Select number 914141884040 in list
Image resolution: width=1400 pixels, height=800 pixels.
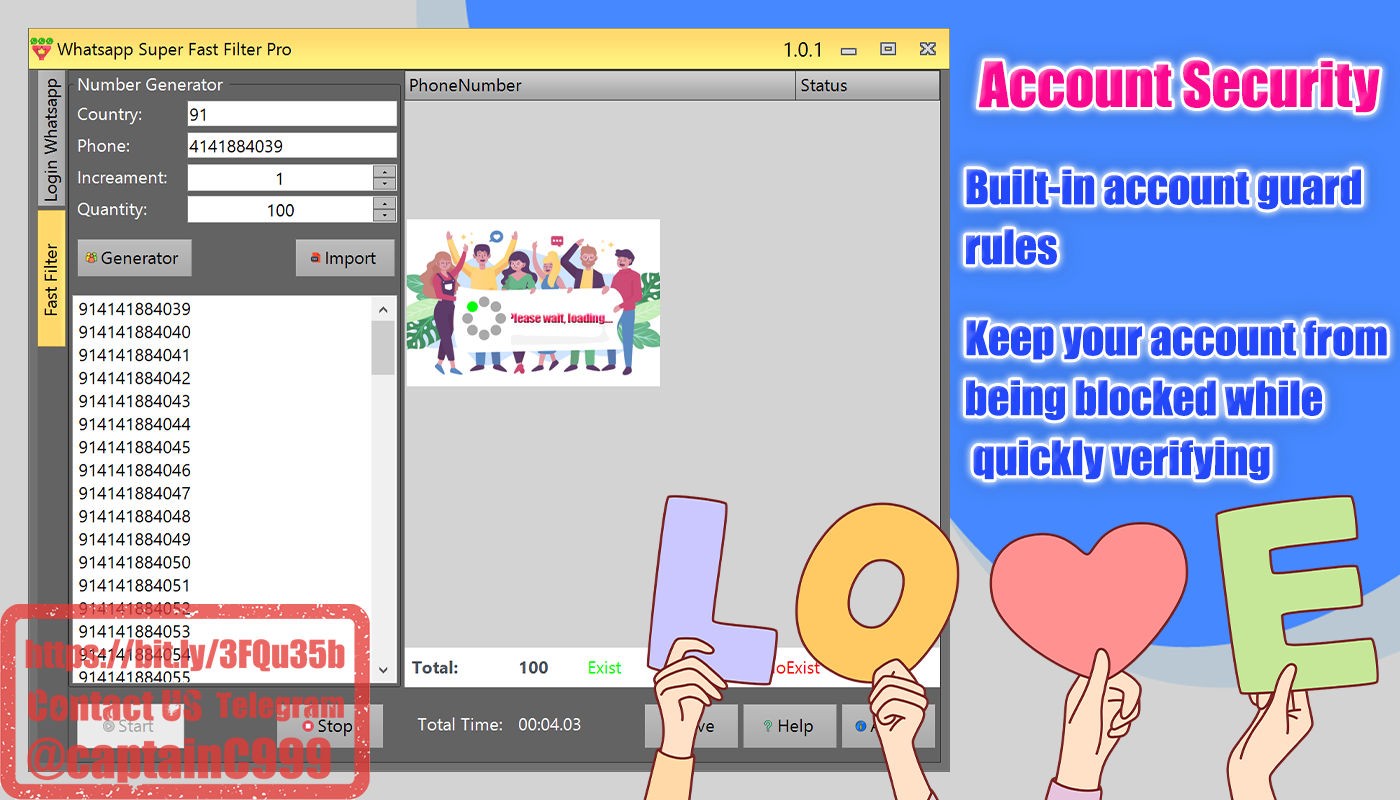coord(134,332)
